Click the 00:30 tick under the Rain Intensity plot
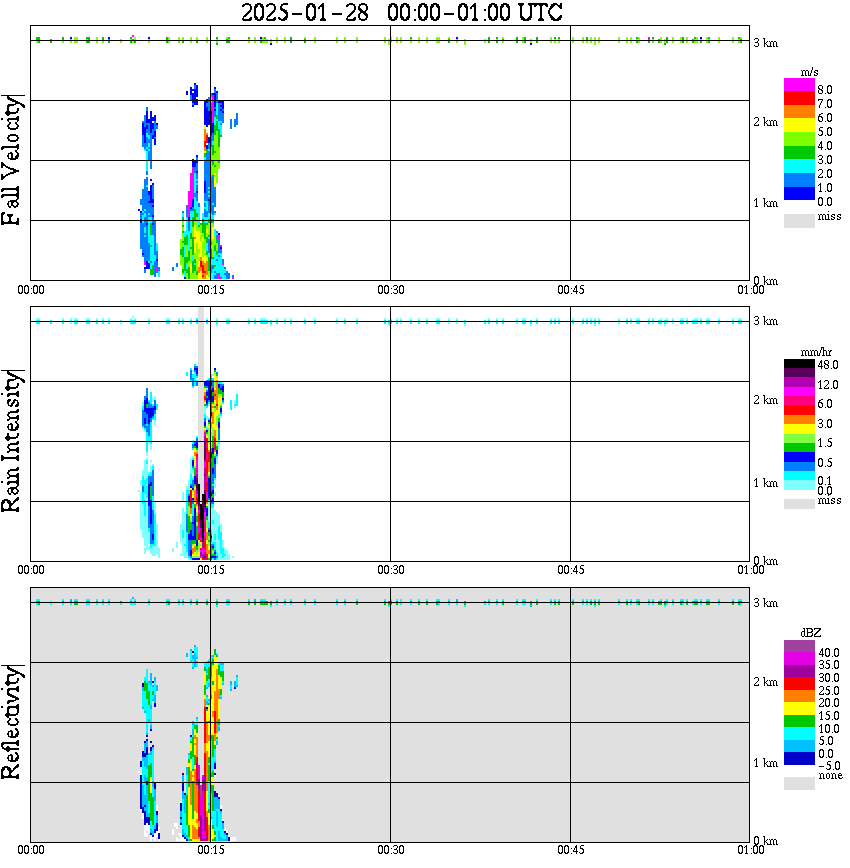Viewport: 850px width, 868px height. click(390, 570)
